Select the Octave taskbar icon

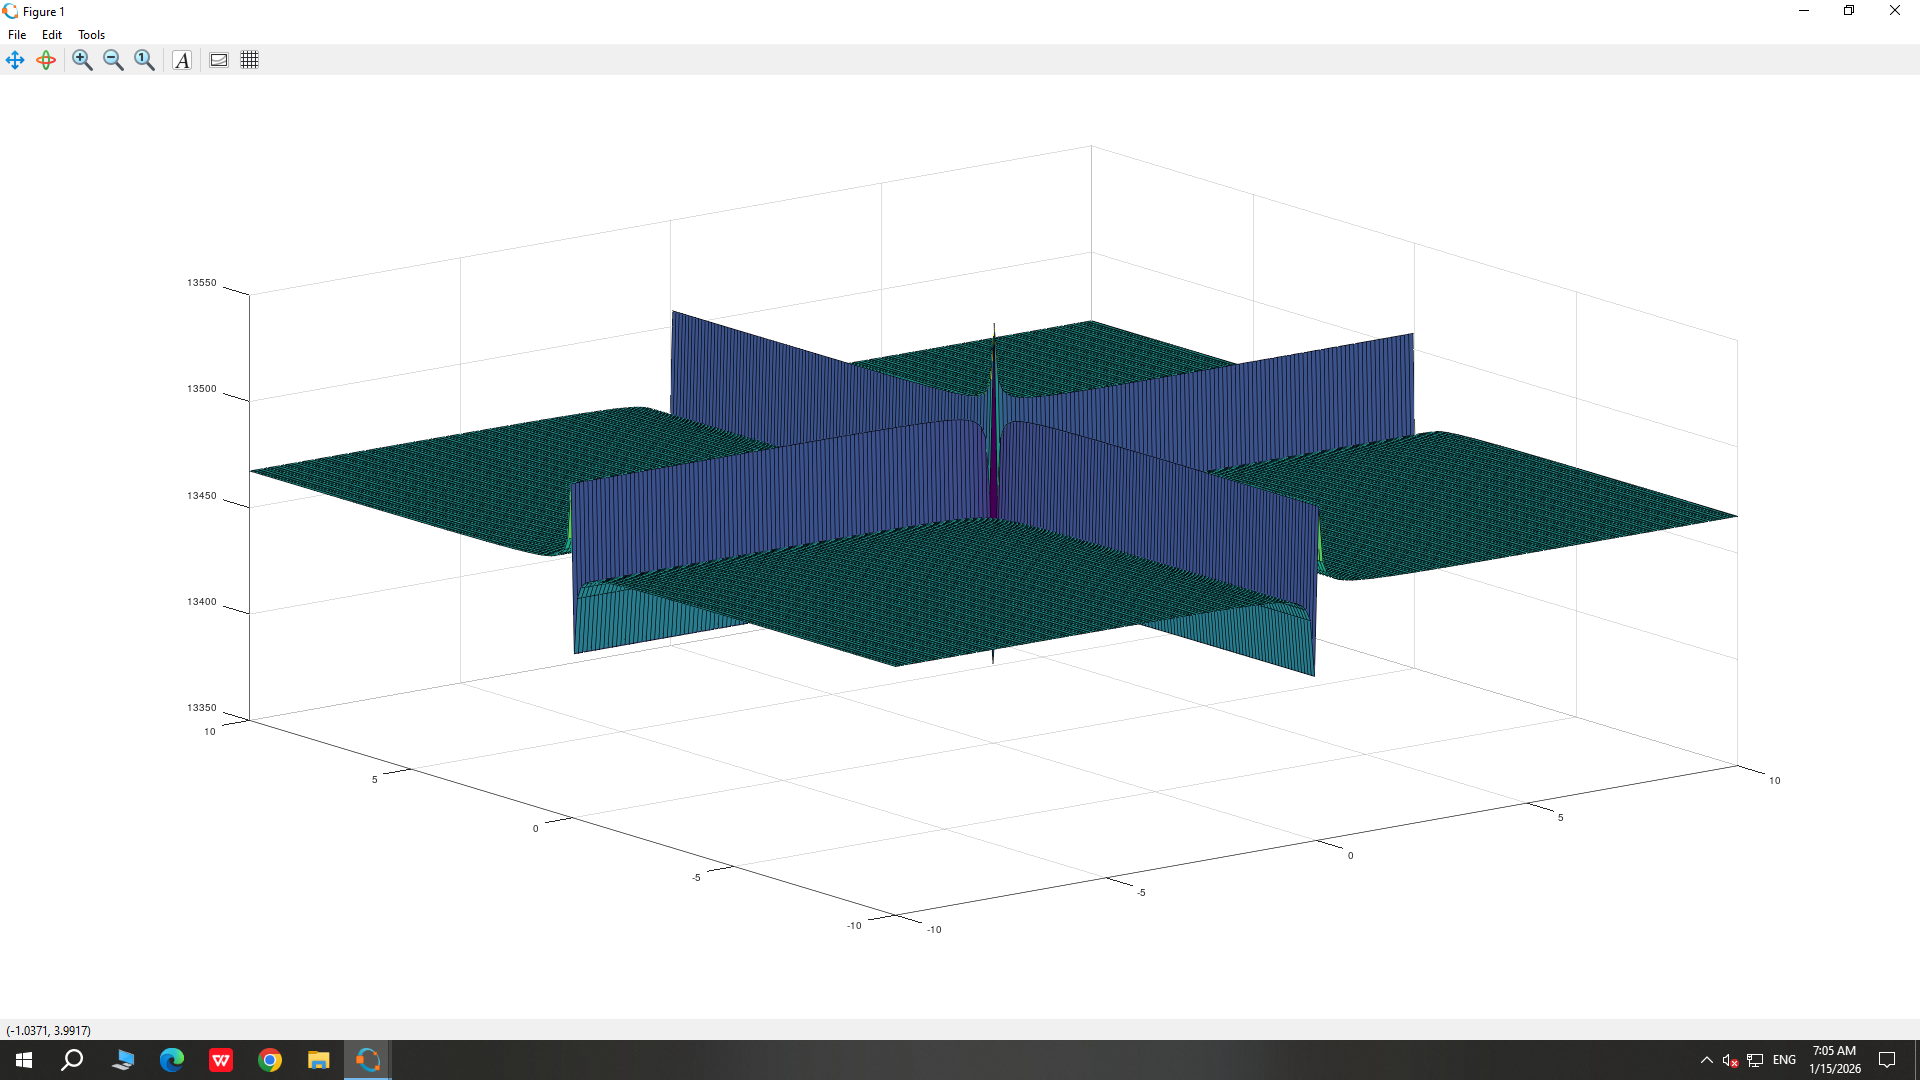[x=368, y=1060]
